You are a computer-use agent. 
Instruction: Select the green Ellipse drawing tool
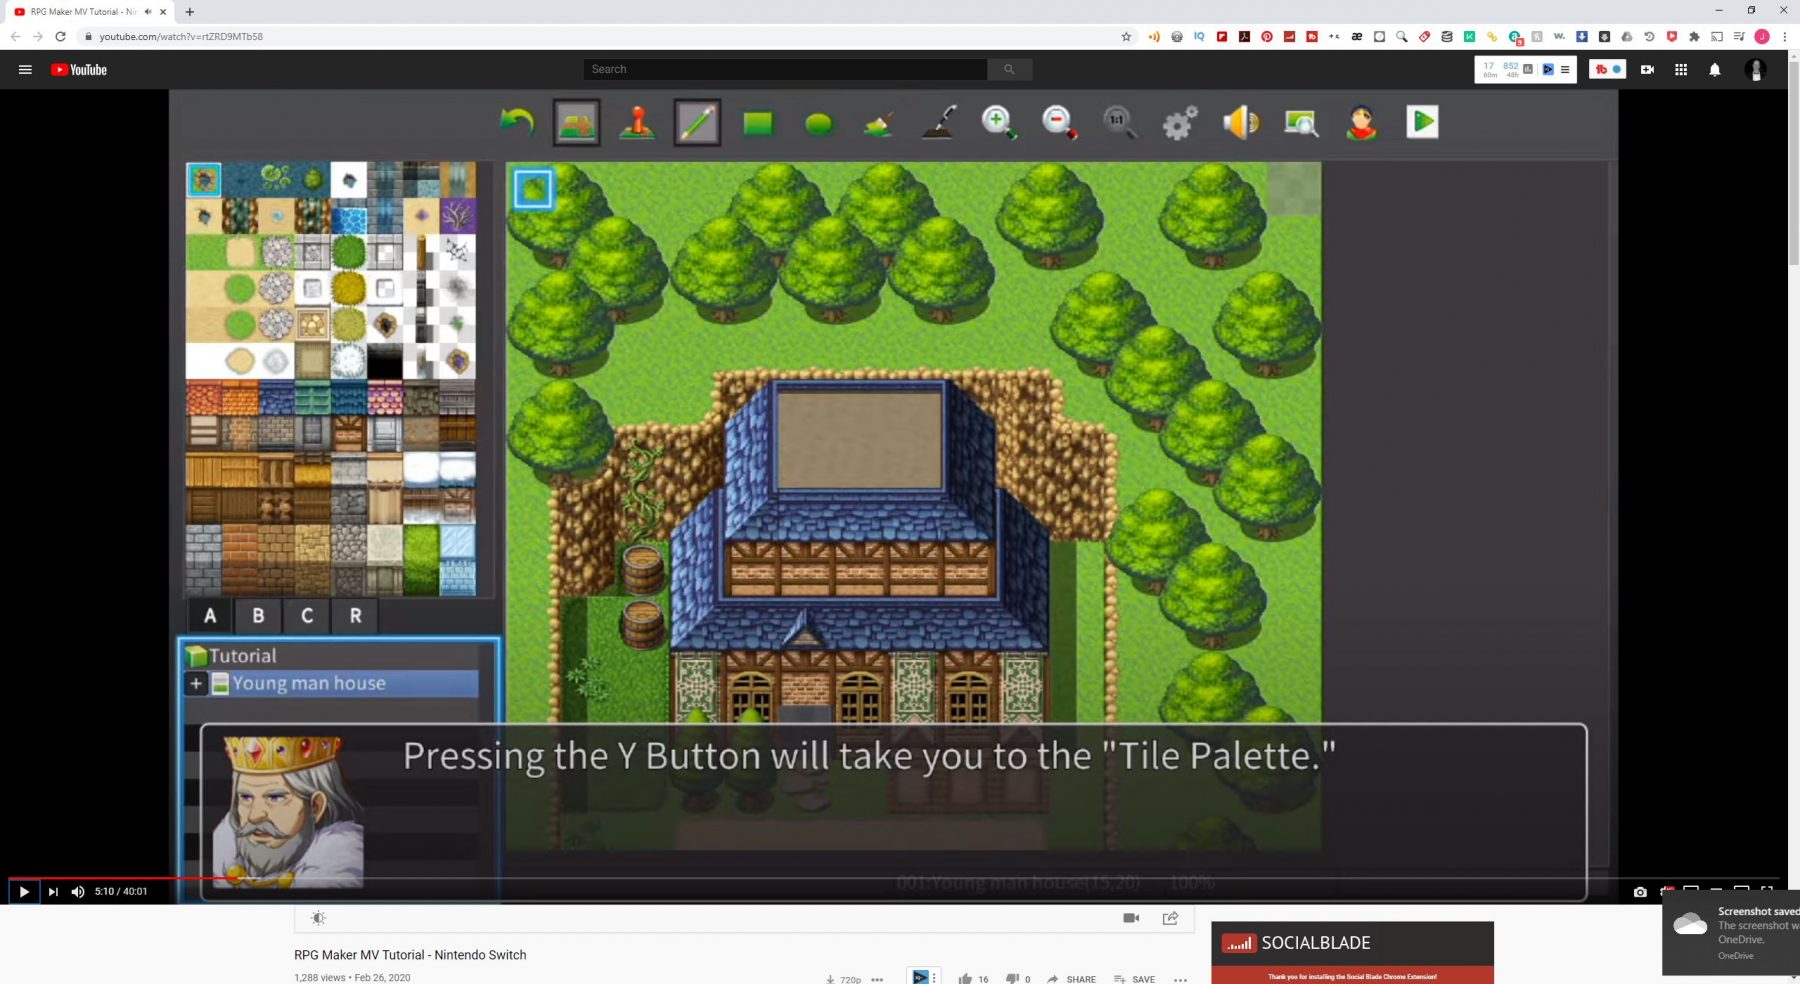click(819, 124)
